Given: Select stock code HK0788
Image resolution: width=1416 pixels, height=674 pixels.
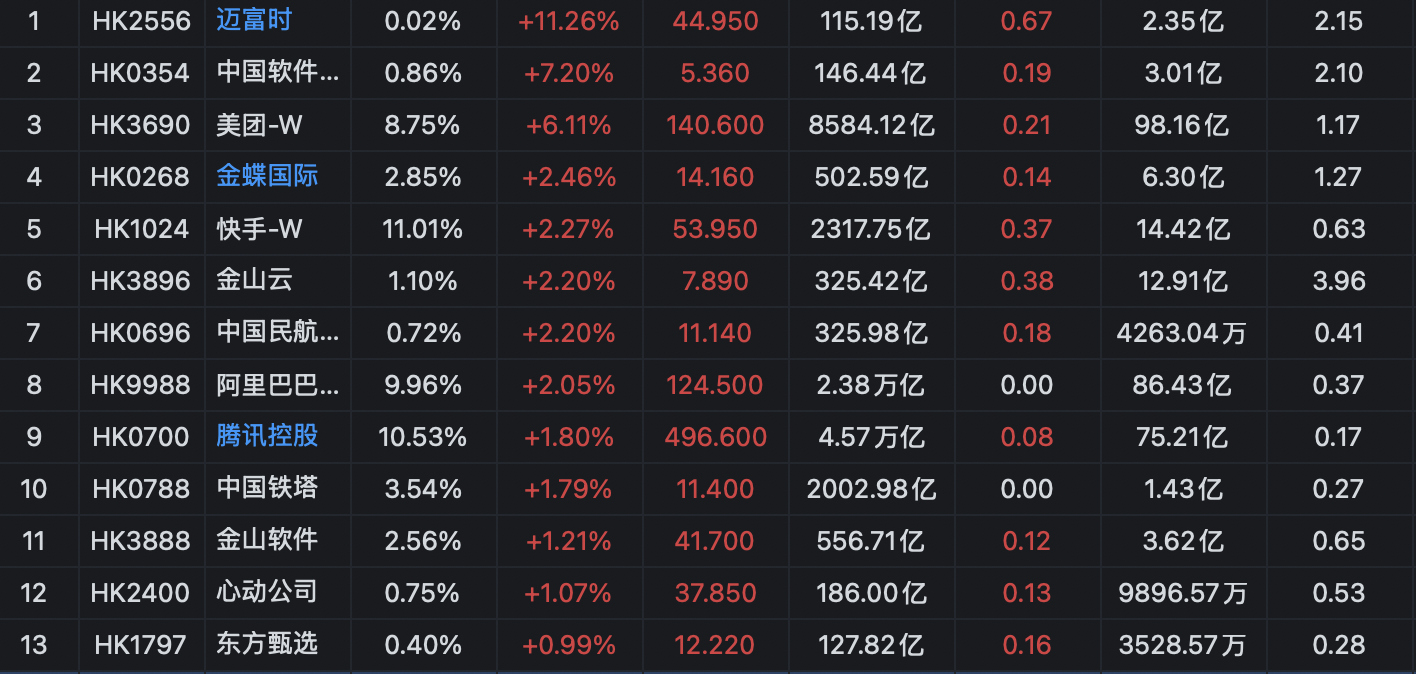Looking at the screenshot, I should tap(141, 489).
